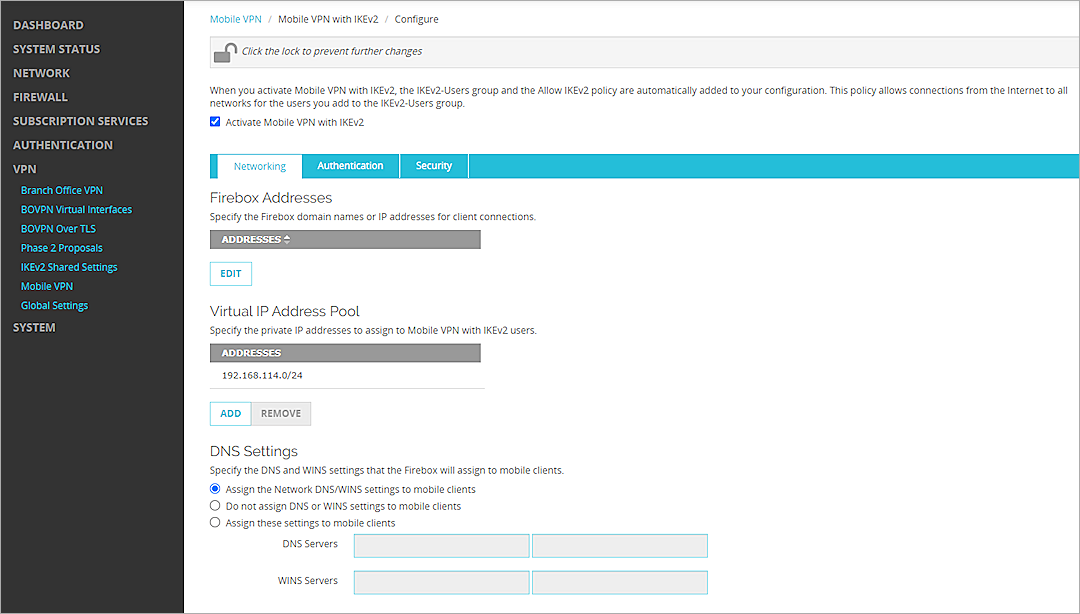Click Remove under Virtual IP Address Pool

(x=281, y=413)
